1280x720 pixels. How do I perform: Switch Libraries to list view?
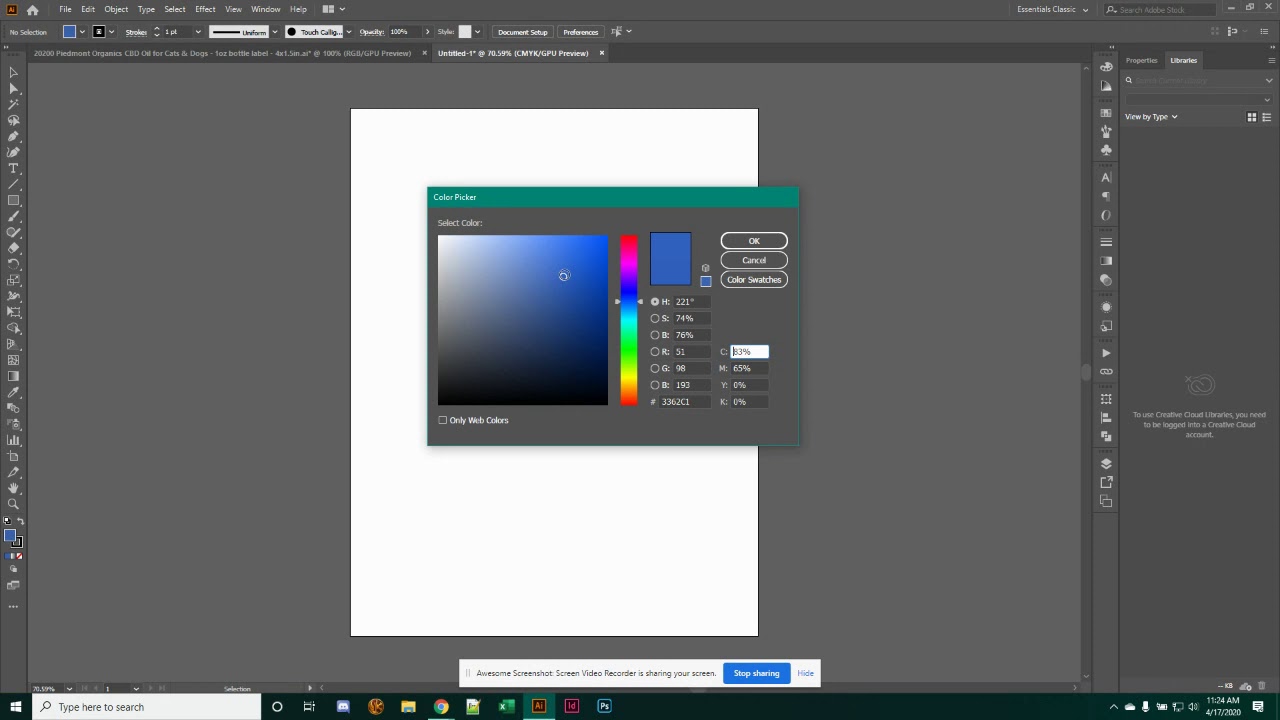click(x=1266, y=117)
